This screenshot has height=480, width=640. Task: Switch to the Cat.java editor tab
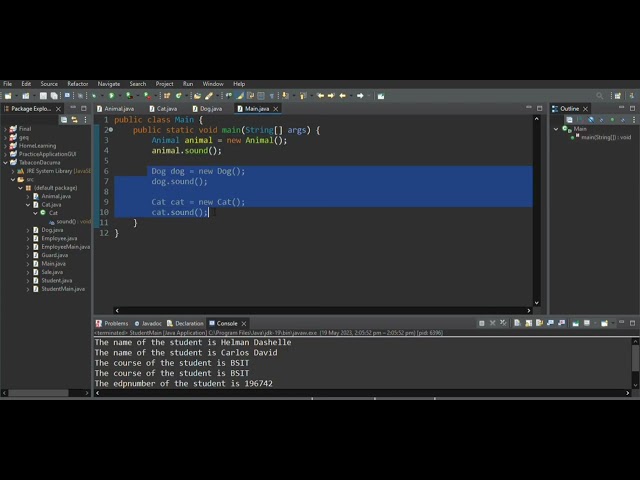pyautogui.click(x=163, y=109)
